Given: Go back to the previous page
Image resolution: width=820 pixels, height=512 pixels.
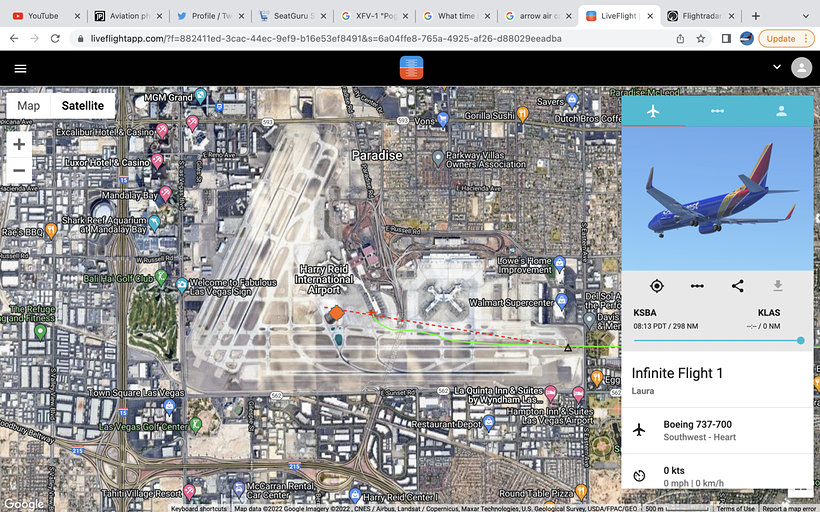Looking at the screenshot, I should click(14, 38).
